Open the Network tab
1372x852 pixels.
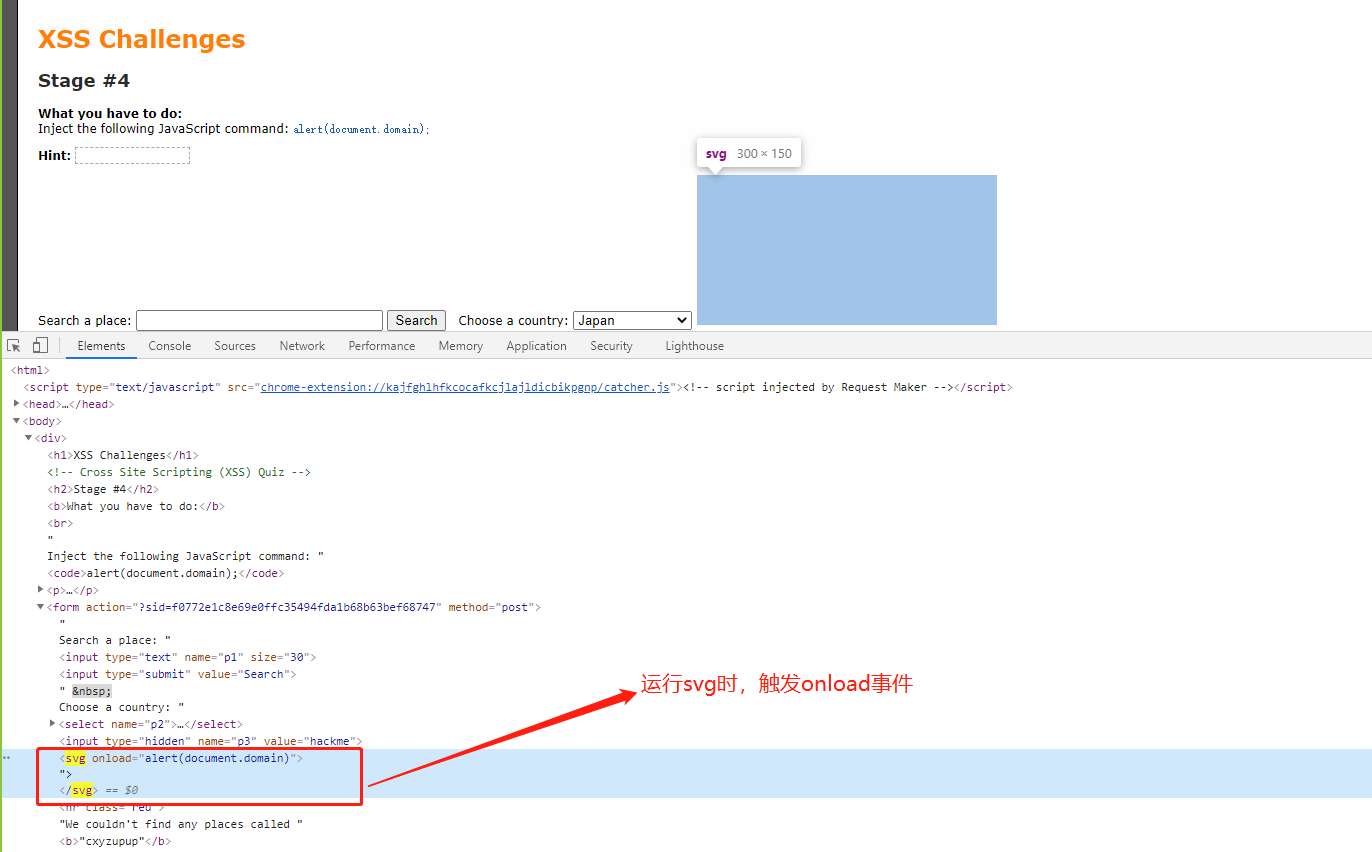point(302,345)
